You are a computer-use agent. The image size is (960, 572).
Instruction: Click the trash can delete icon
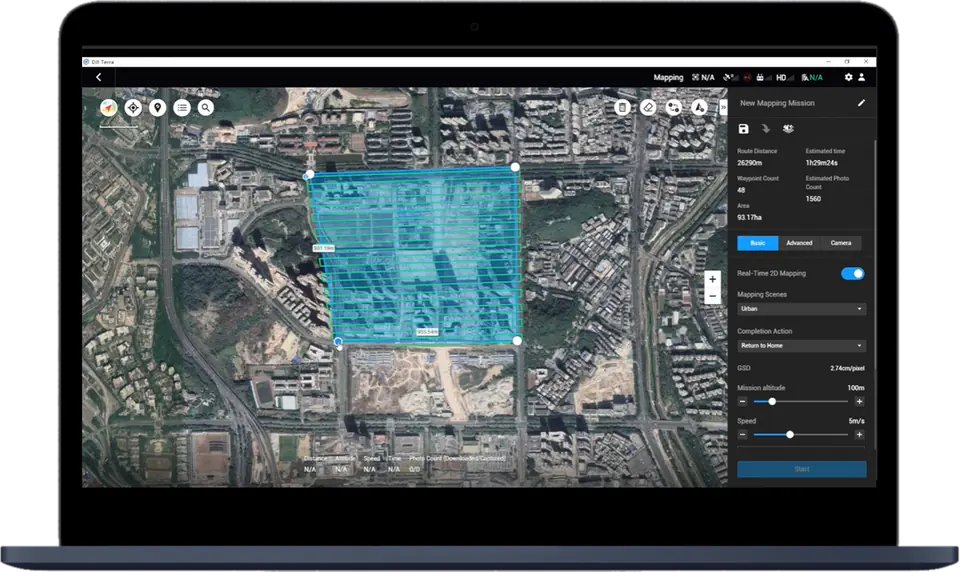[x=622, y=107]
